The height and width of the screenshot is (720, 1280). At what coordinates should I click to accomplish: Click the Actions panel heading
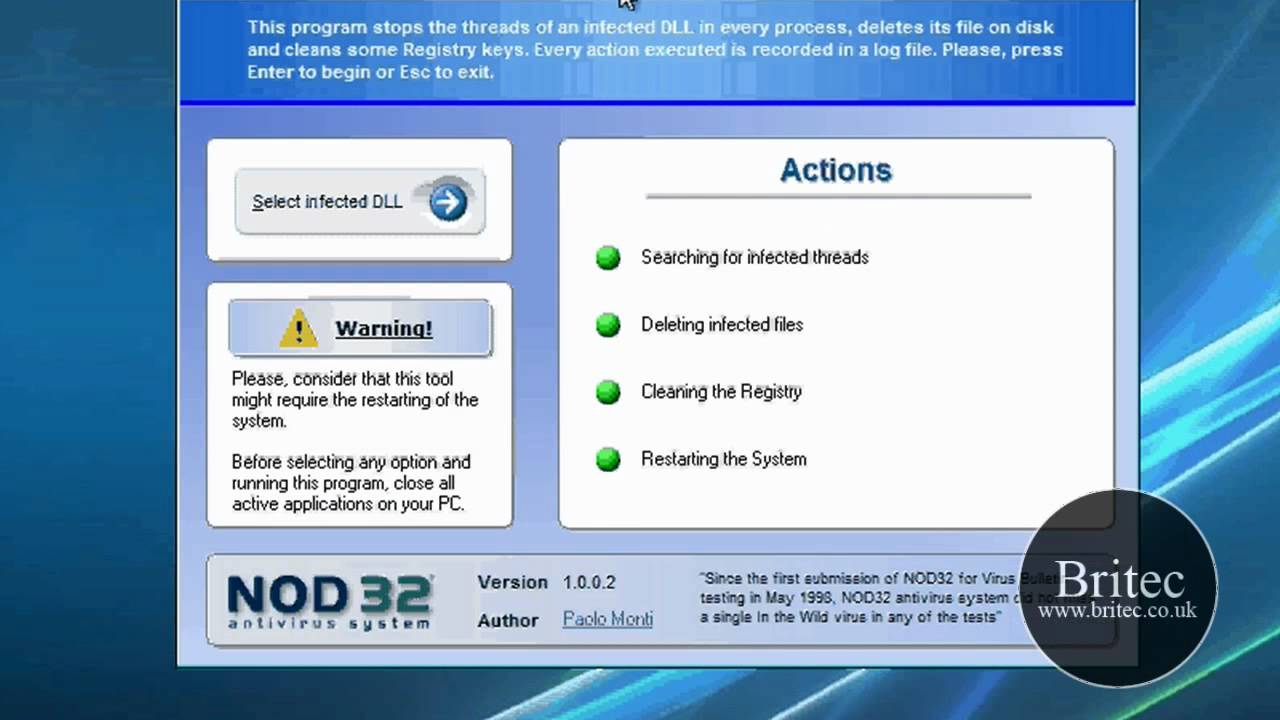click(x=836, y=170)
